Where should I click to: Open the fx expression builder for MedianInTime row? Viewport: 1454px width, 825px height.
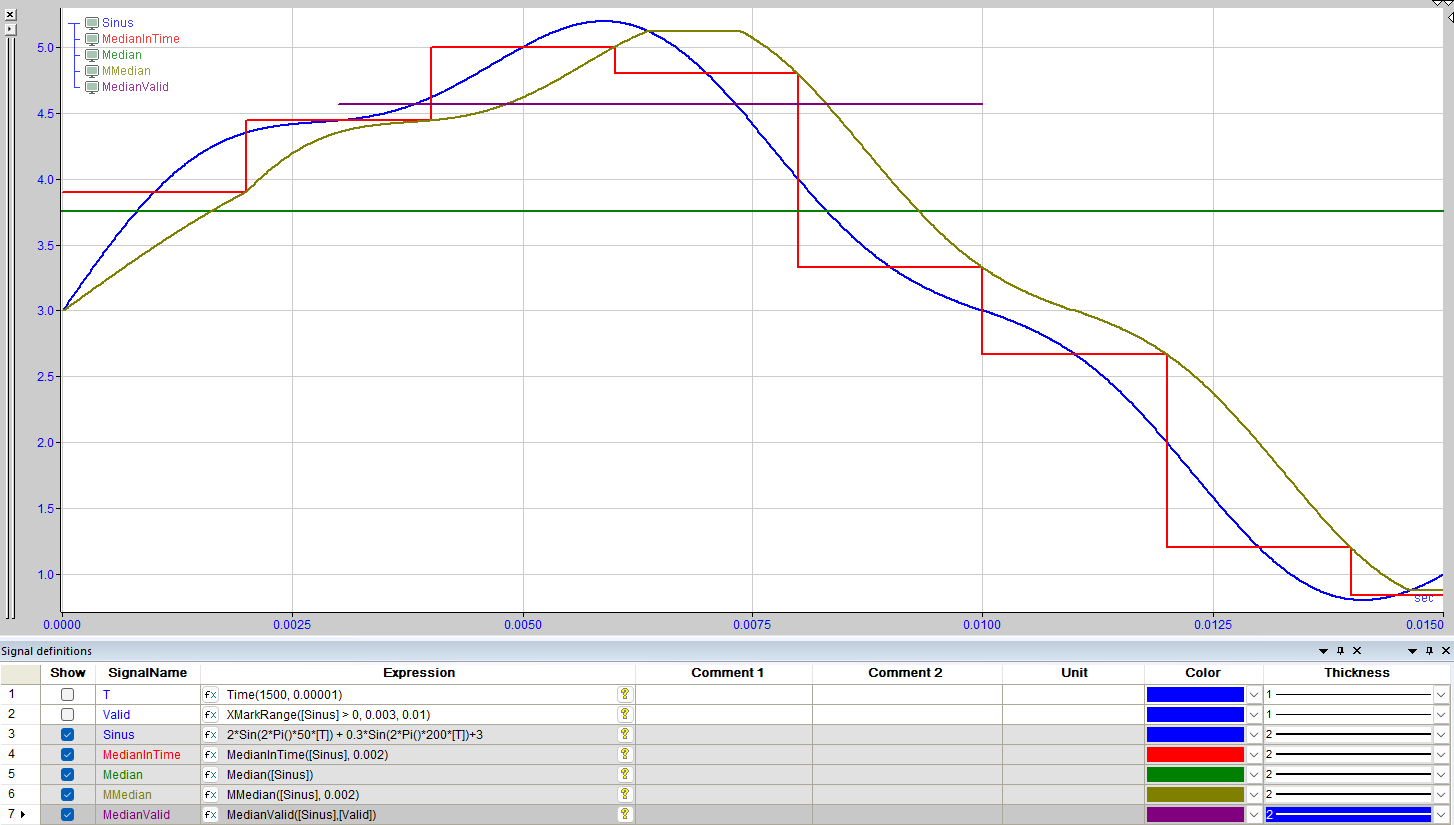click(211, 754)
